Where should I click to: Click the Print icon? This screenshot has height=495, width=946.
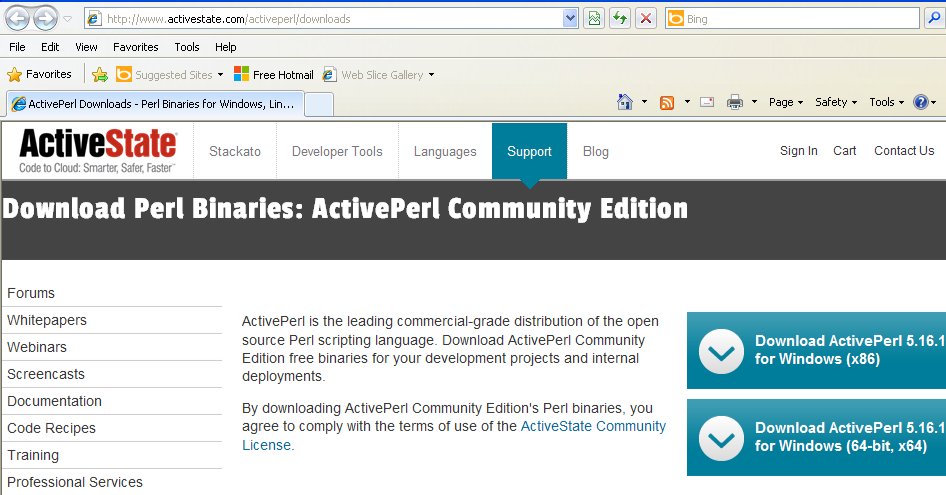[x=735, y=102]
